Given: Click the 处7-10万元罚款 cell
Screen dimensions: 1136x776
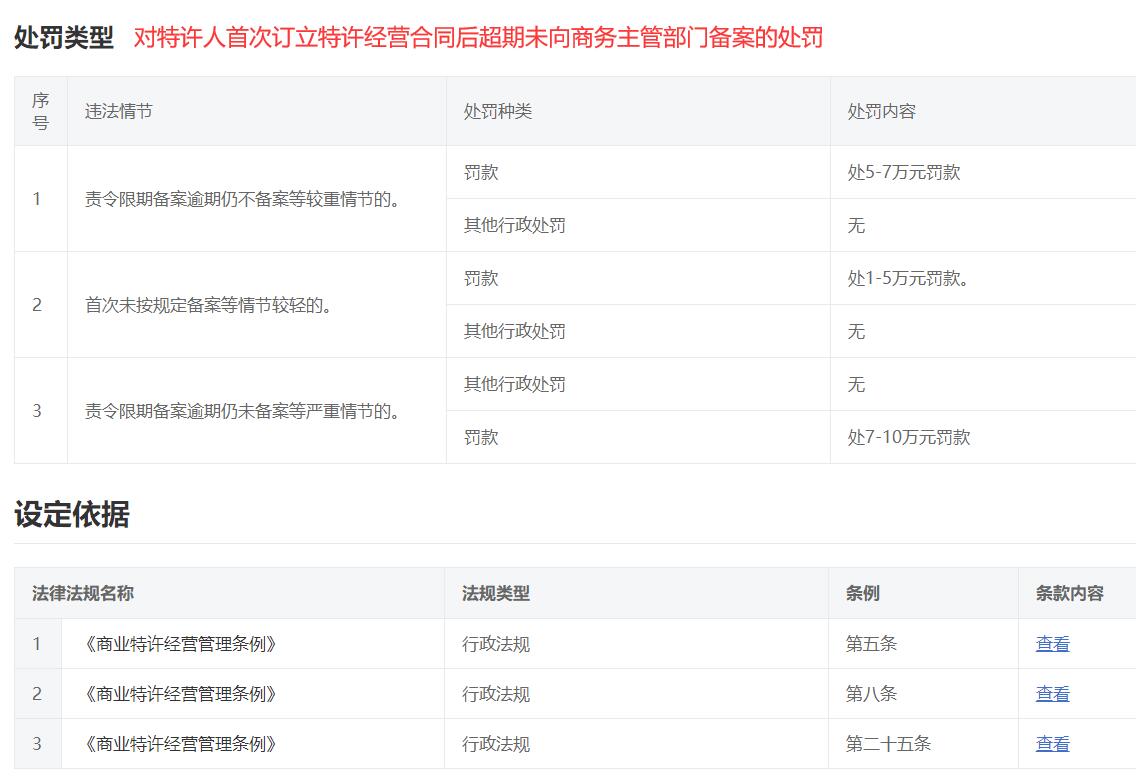Looking at the screenshot, I should [x=908, y=437].
